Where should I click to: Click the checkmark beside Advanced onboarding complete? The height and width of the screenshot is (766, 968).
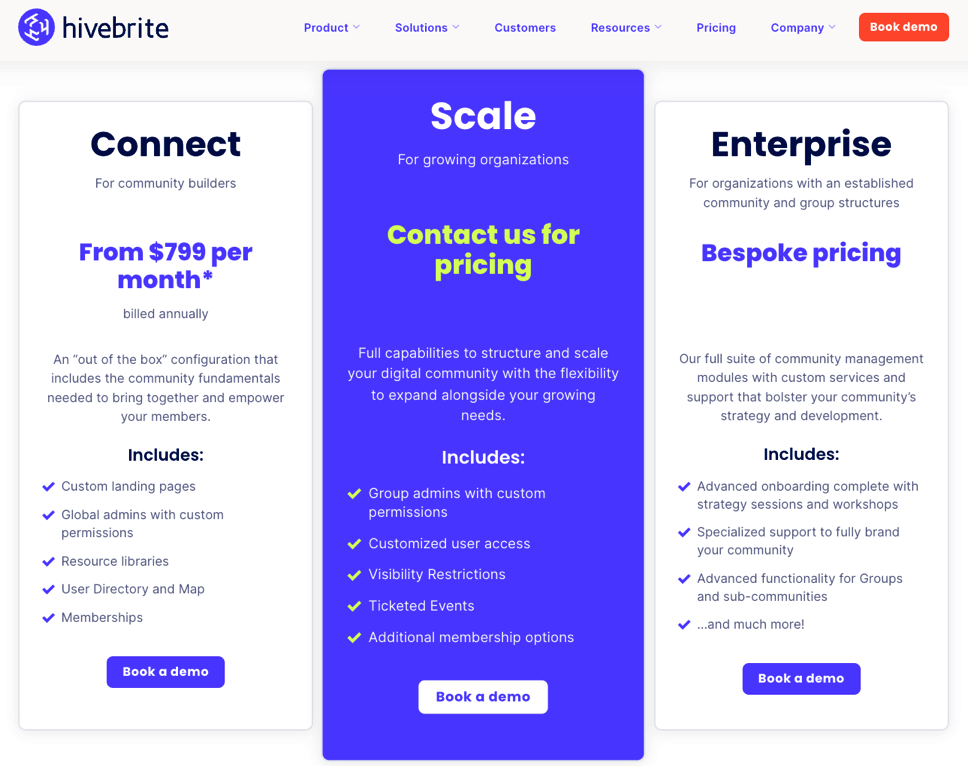684,486
